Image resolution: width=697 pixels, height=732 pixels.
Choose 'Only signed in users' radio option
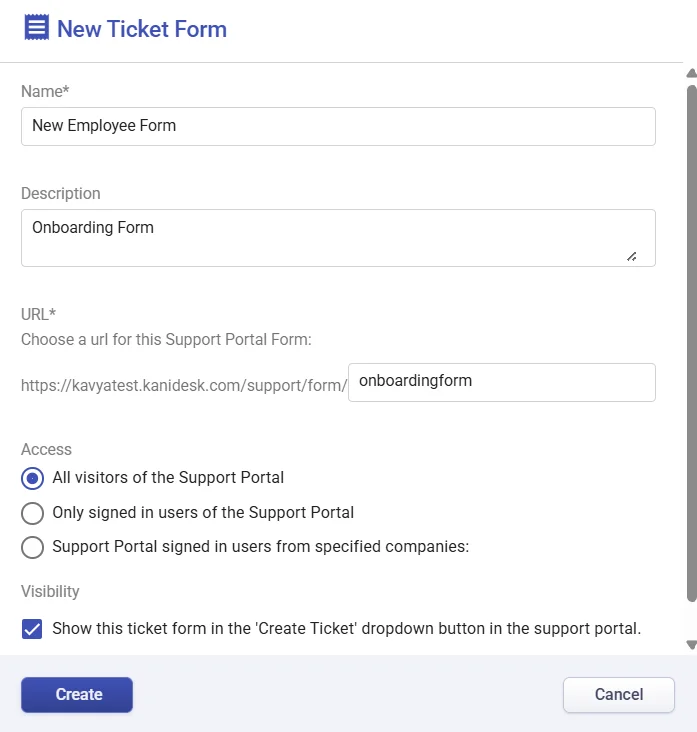click(33, 513)
